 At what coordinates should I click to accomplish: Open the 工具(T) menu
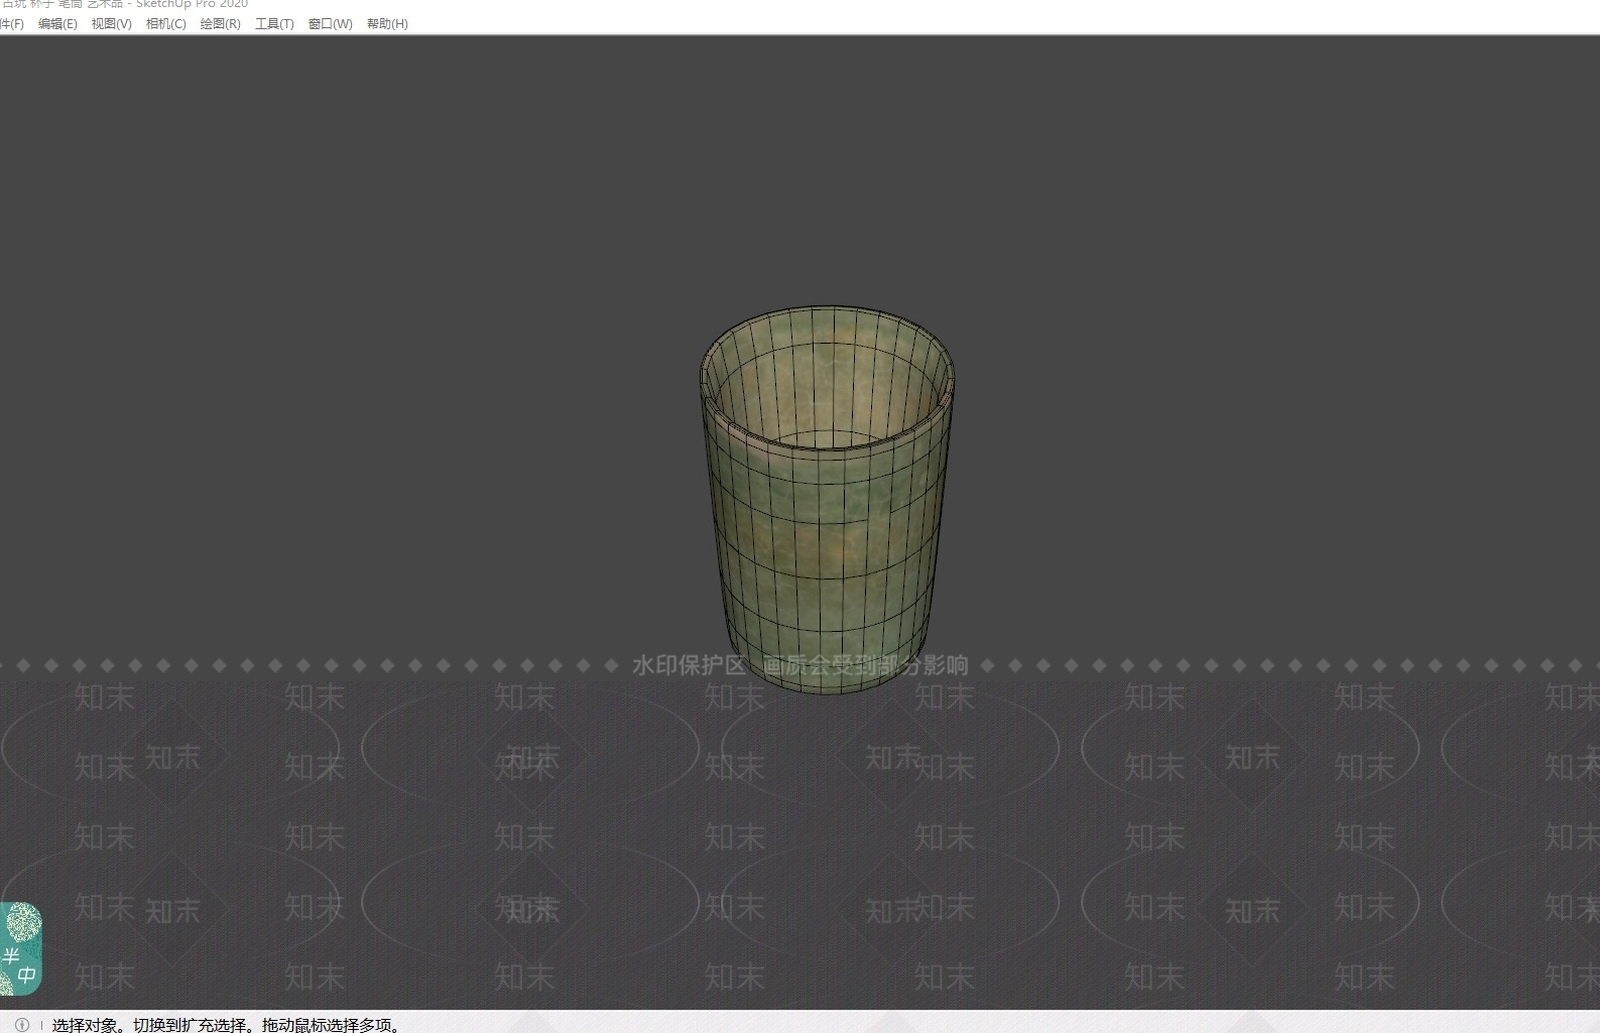[x=274, y=24]
